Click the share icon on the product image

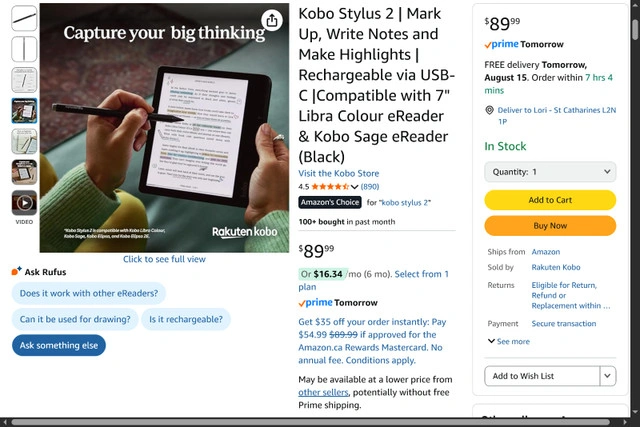[272, 20]
